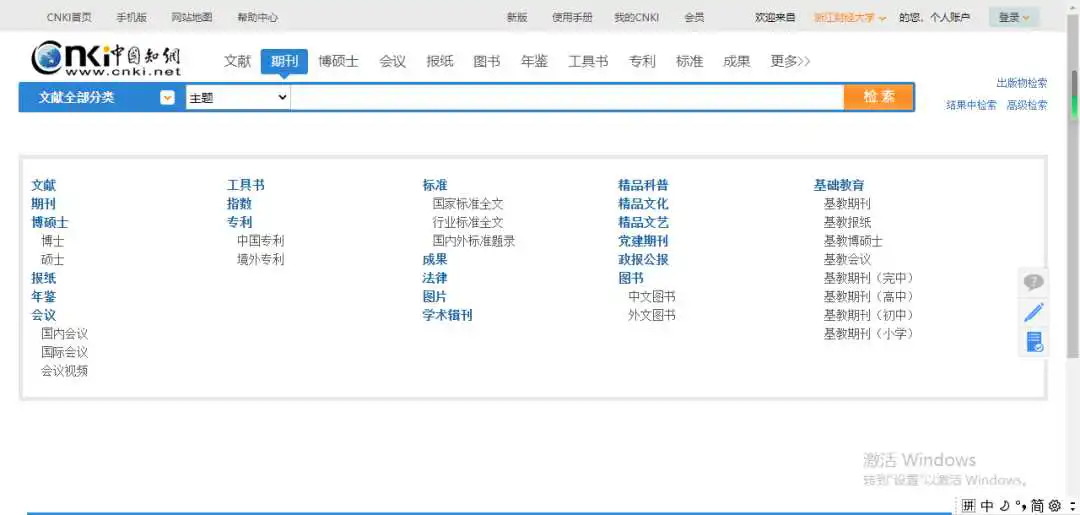Viewport: 1080px width, 515px height.
Task: Click the IME 中 language indicator
Action: pos(987,506)
